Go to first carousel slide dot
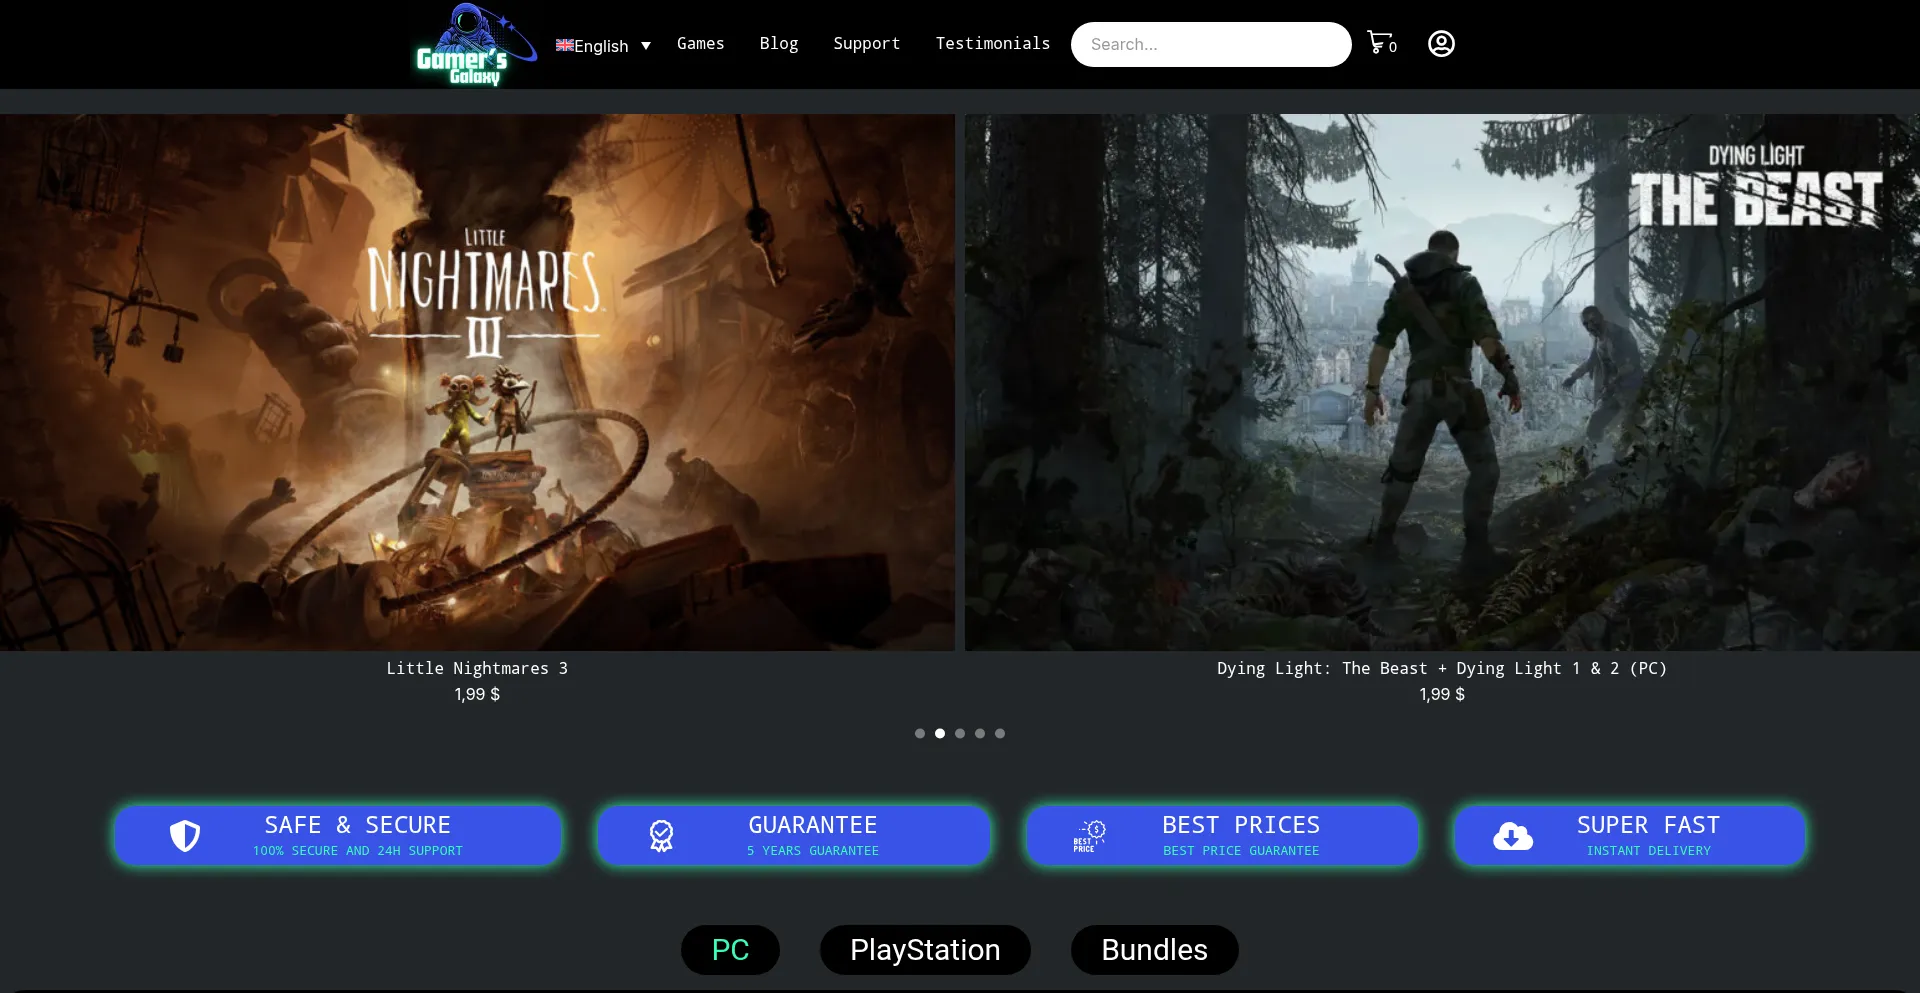 [920, 734]
